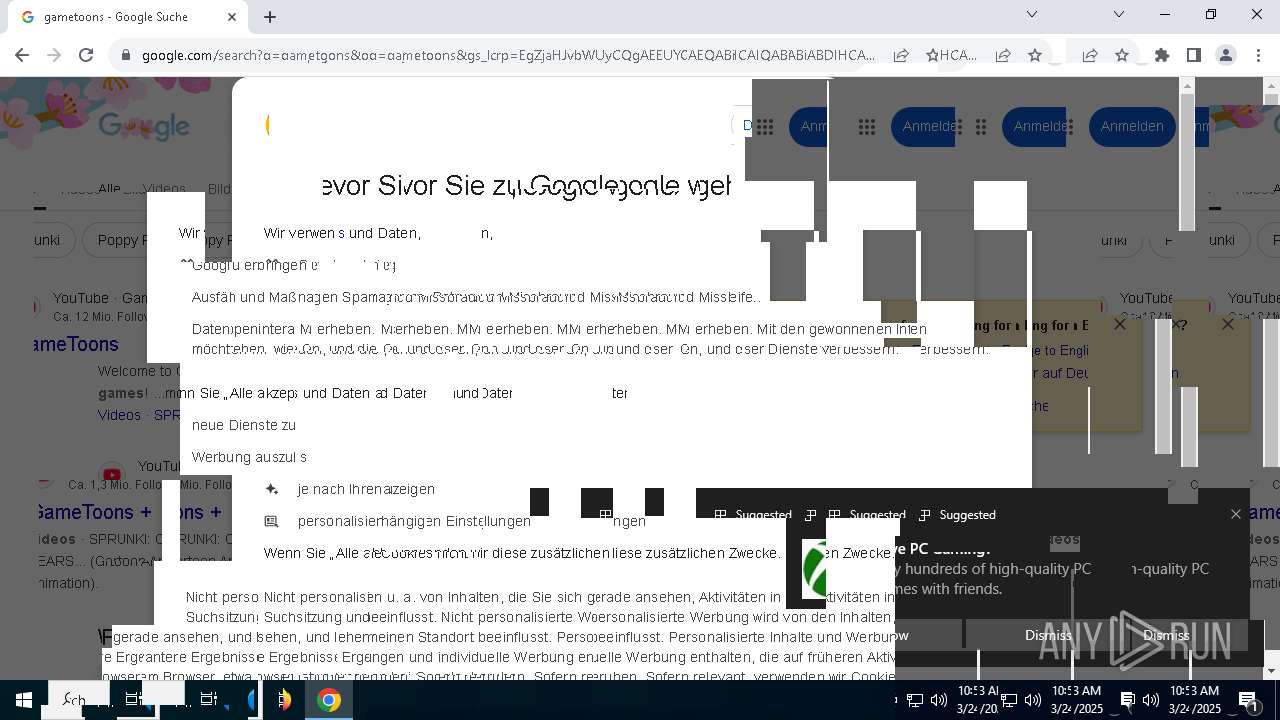This screenshot has width=1280, height=720.
Task: Click the address bar URL
Action: click(508, 56)
